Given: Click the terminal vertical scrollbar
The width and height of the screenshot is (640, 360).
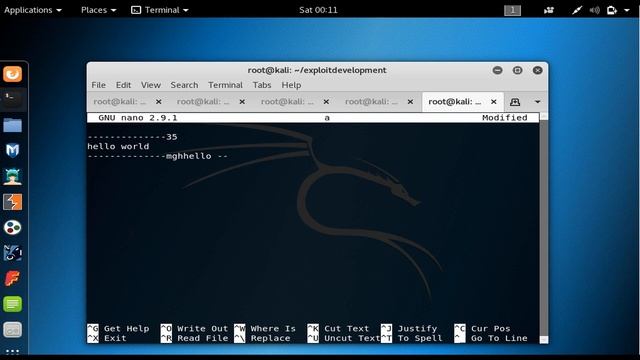Looking at the screenshot, I should click(544, 229).
